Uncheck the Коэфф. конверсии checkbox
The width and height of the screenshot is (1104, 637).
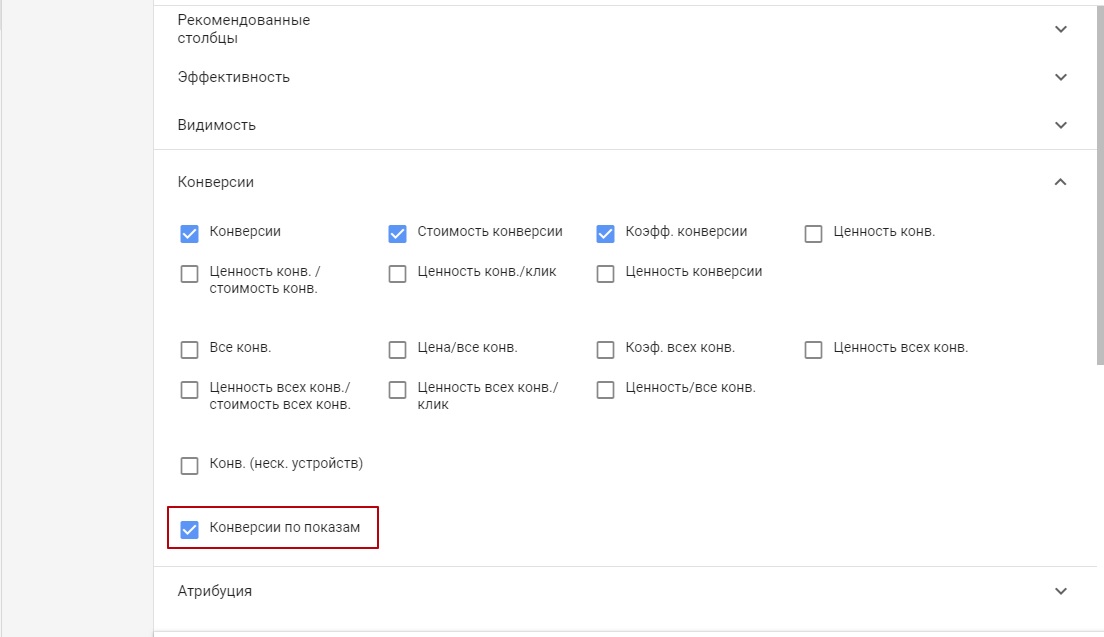click(x=606, y=234)
